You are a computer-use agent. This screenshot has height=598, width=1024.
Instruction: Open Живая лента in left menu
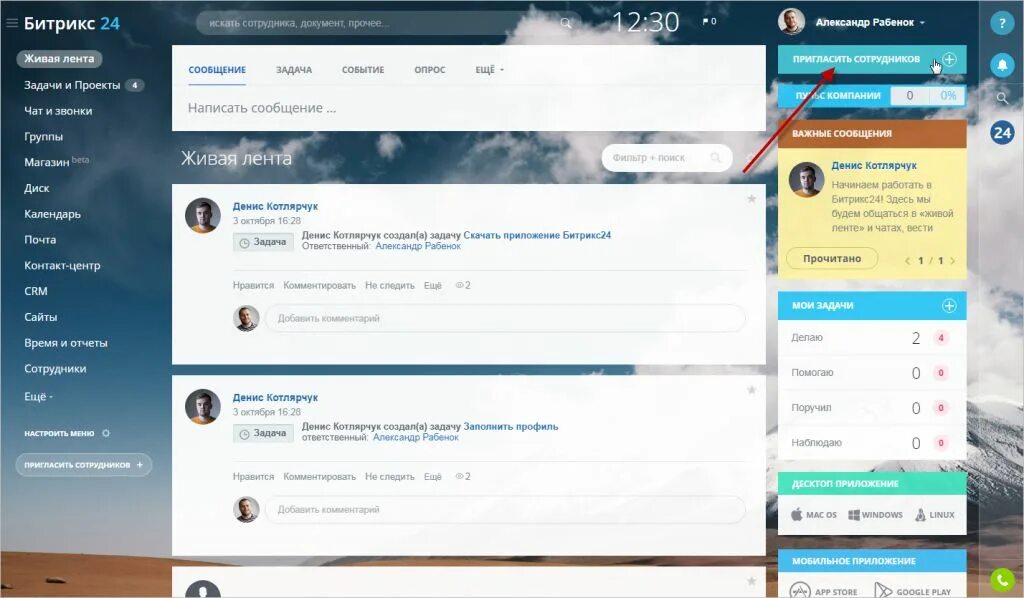coord(59,59)
